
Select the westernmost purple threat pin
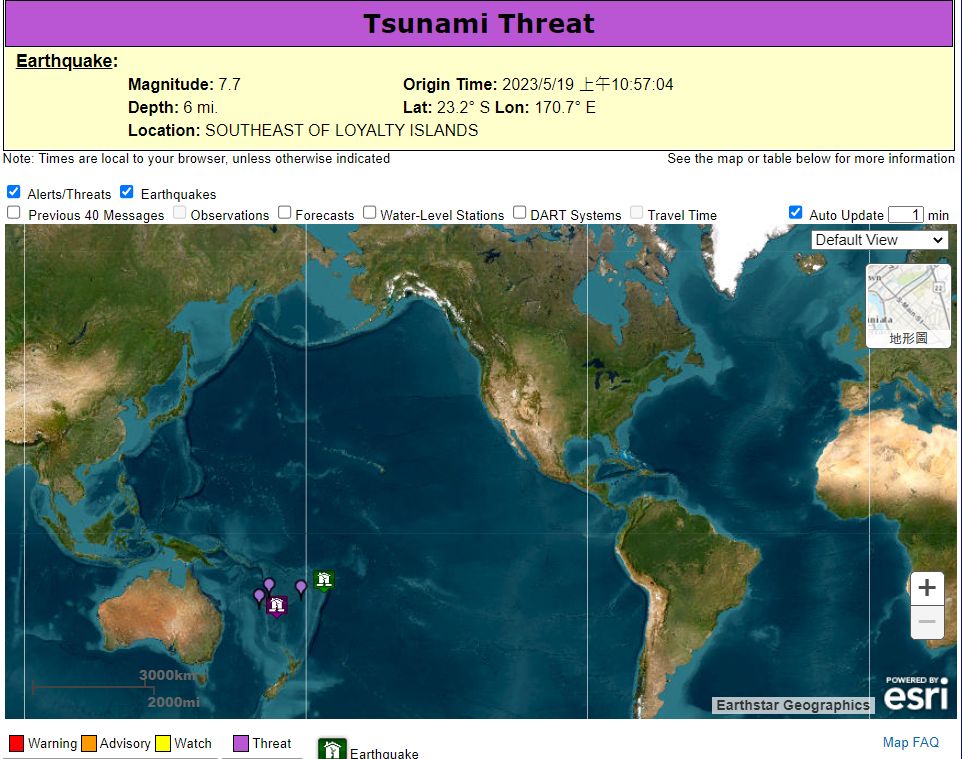coord(259,597)
